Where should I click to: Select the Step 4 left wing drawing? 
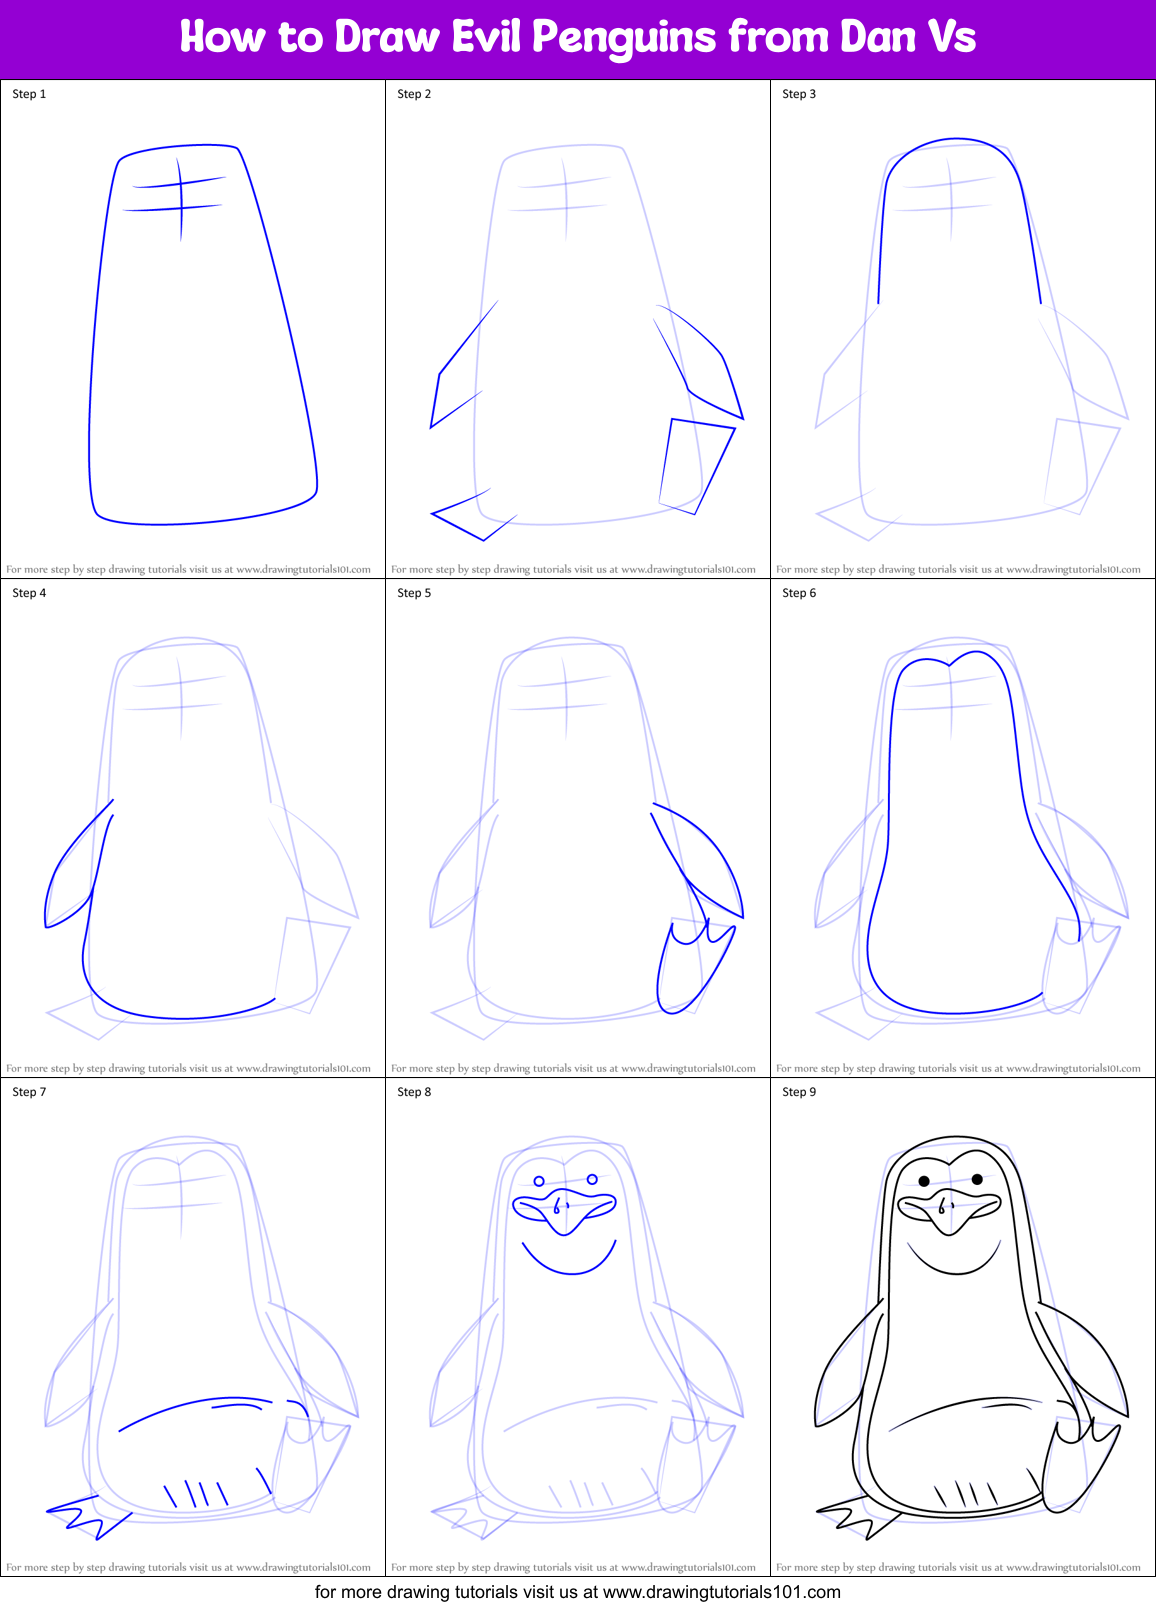(x=200, y=838)
